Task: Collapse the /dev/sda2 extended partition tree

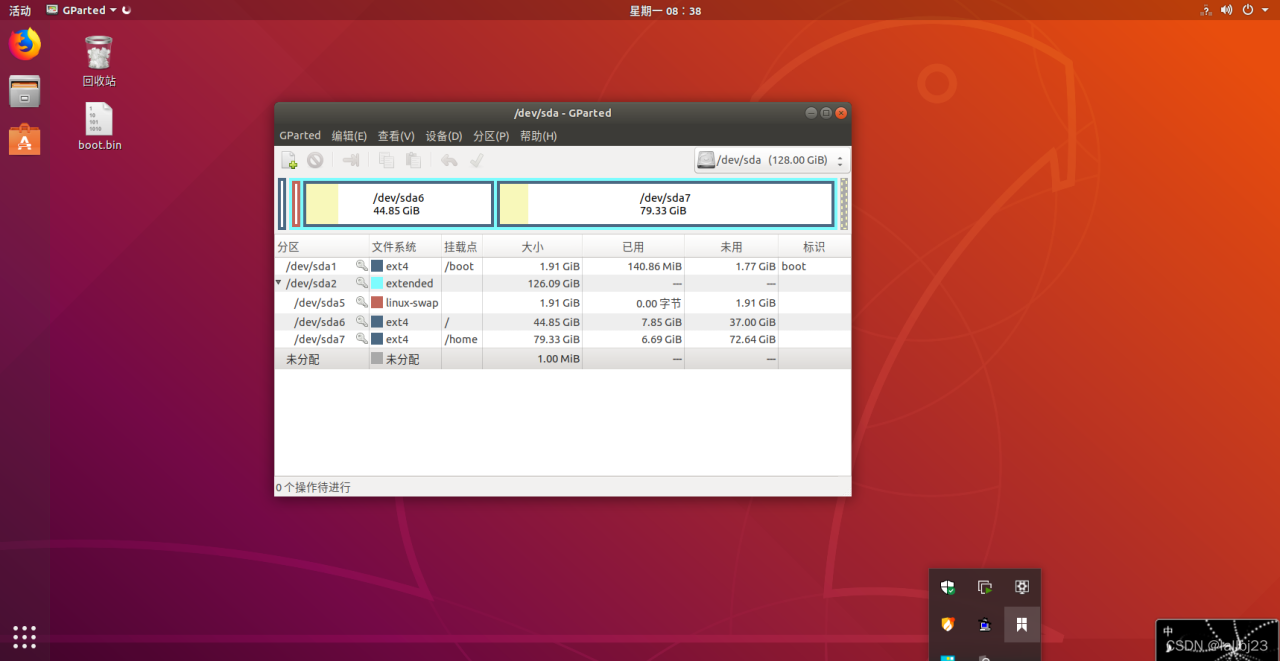Action: (279, 284)
